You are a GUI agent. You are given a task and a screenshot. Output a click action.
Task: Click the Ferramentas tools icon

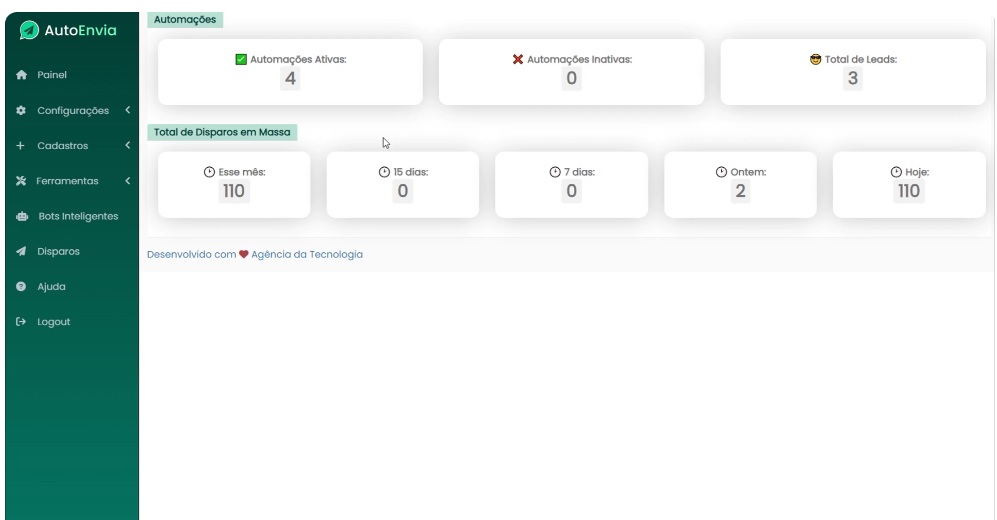[20, 181]
